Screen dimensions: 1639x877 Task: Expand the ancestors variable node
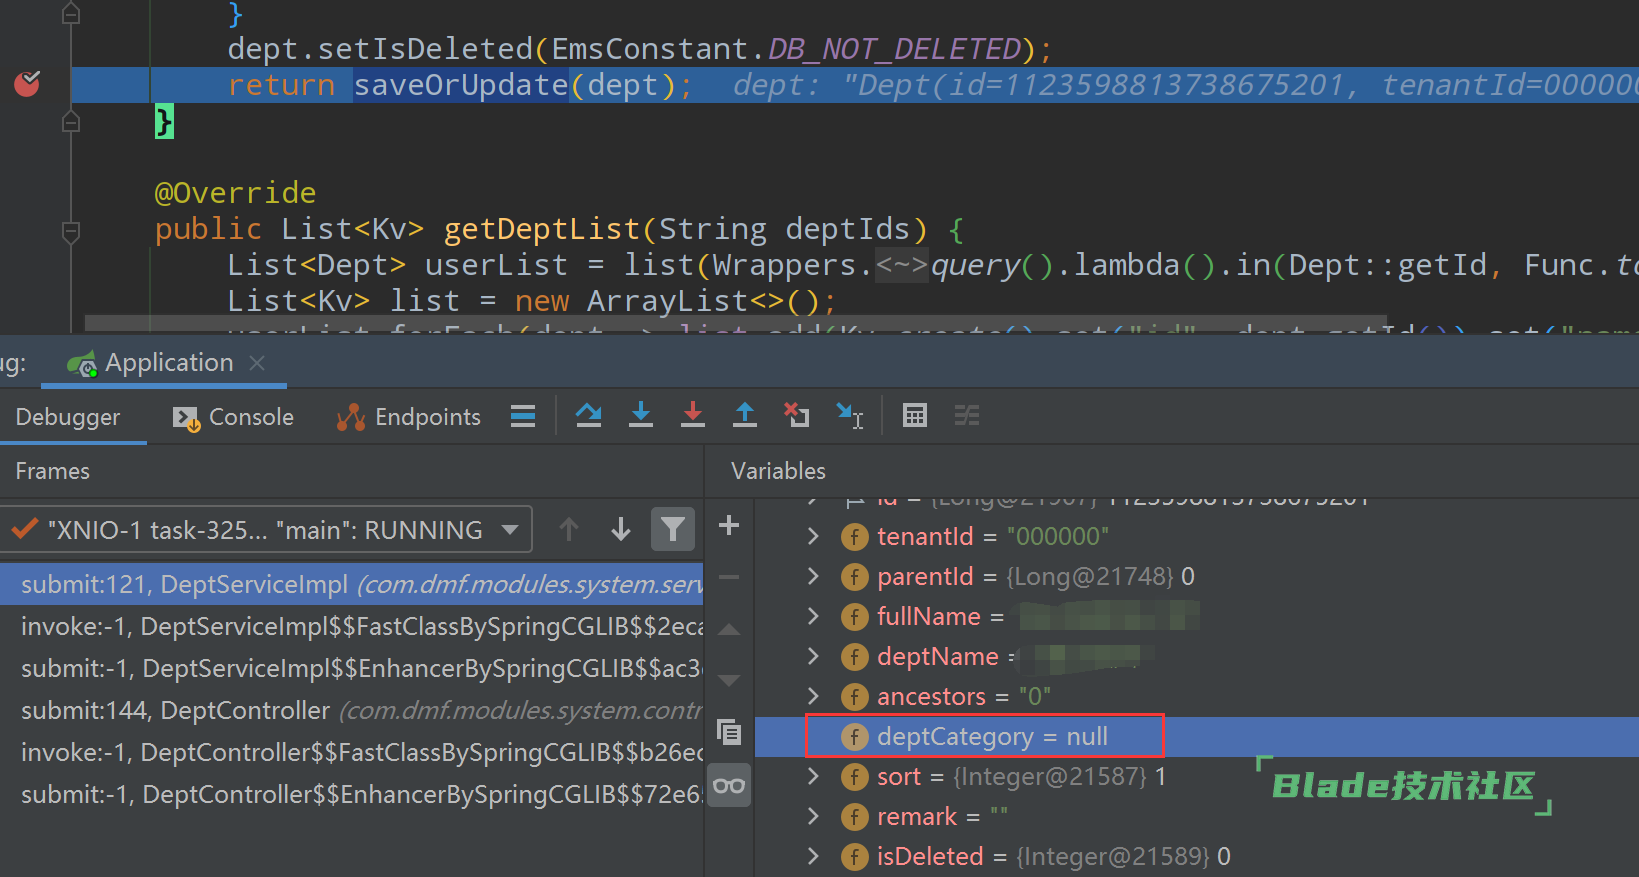click(x=813, y=696)
